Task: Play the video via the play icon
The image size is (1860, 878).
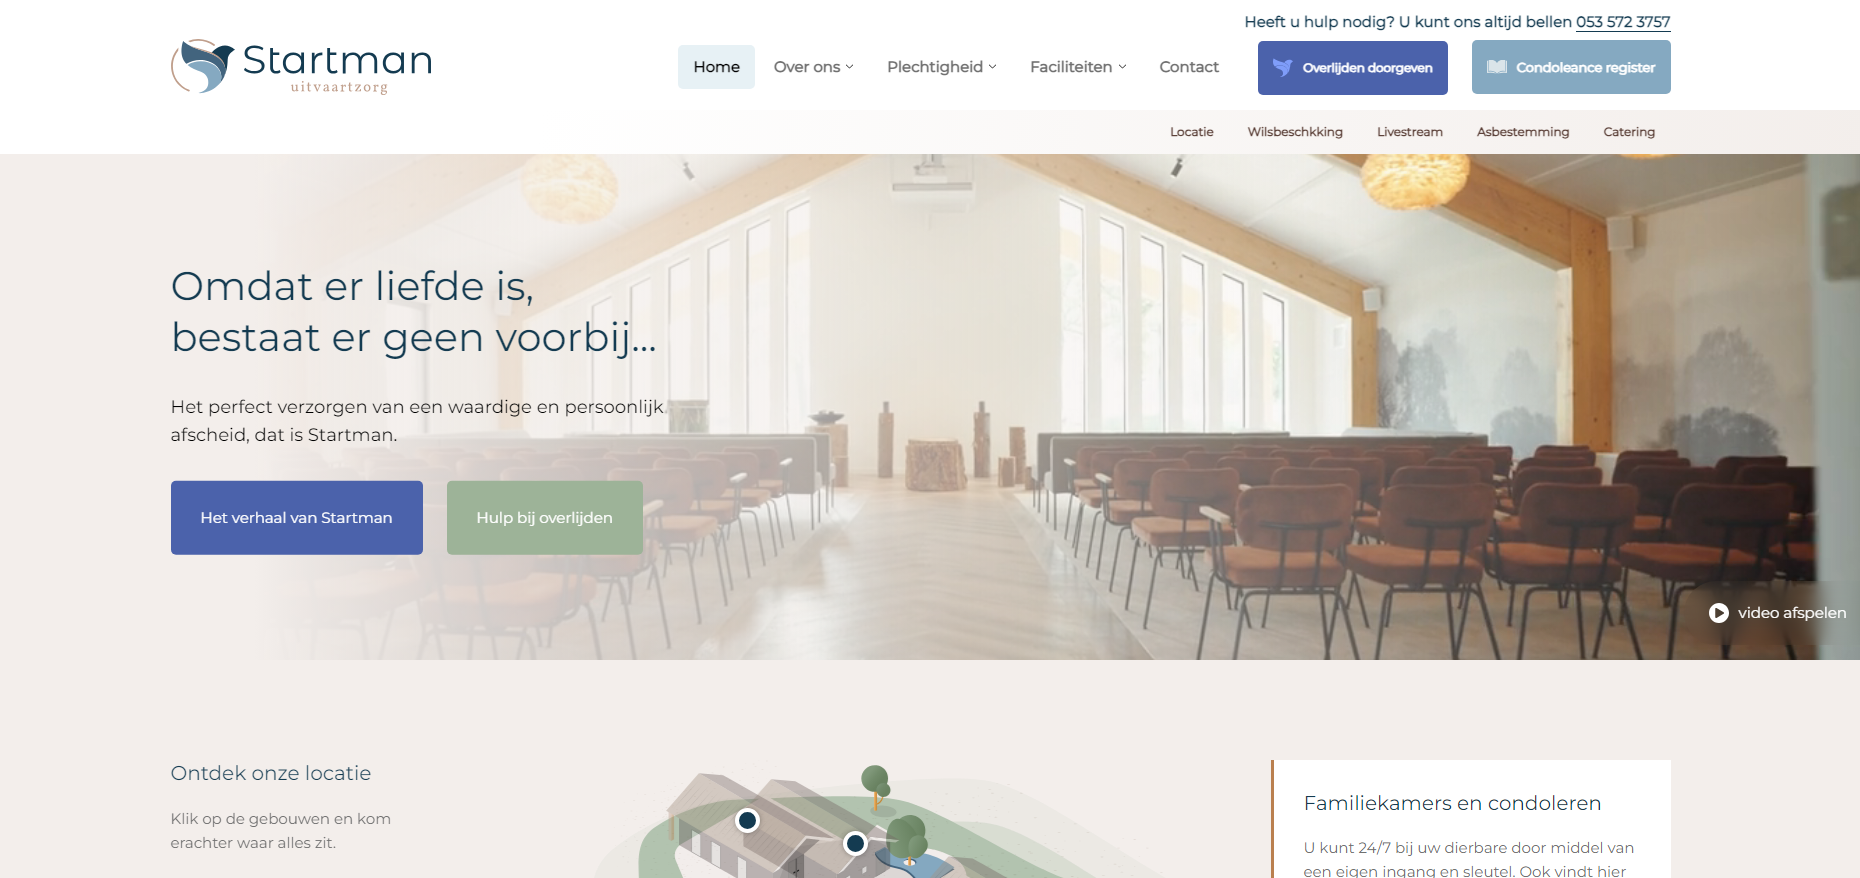Action: pos(1719,613)
